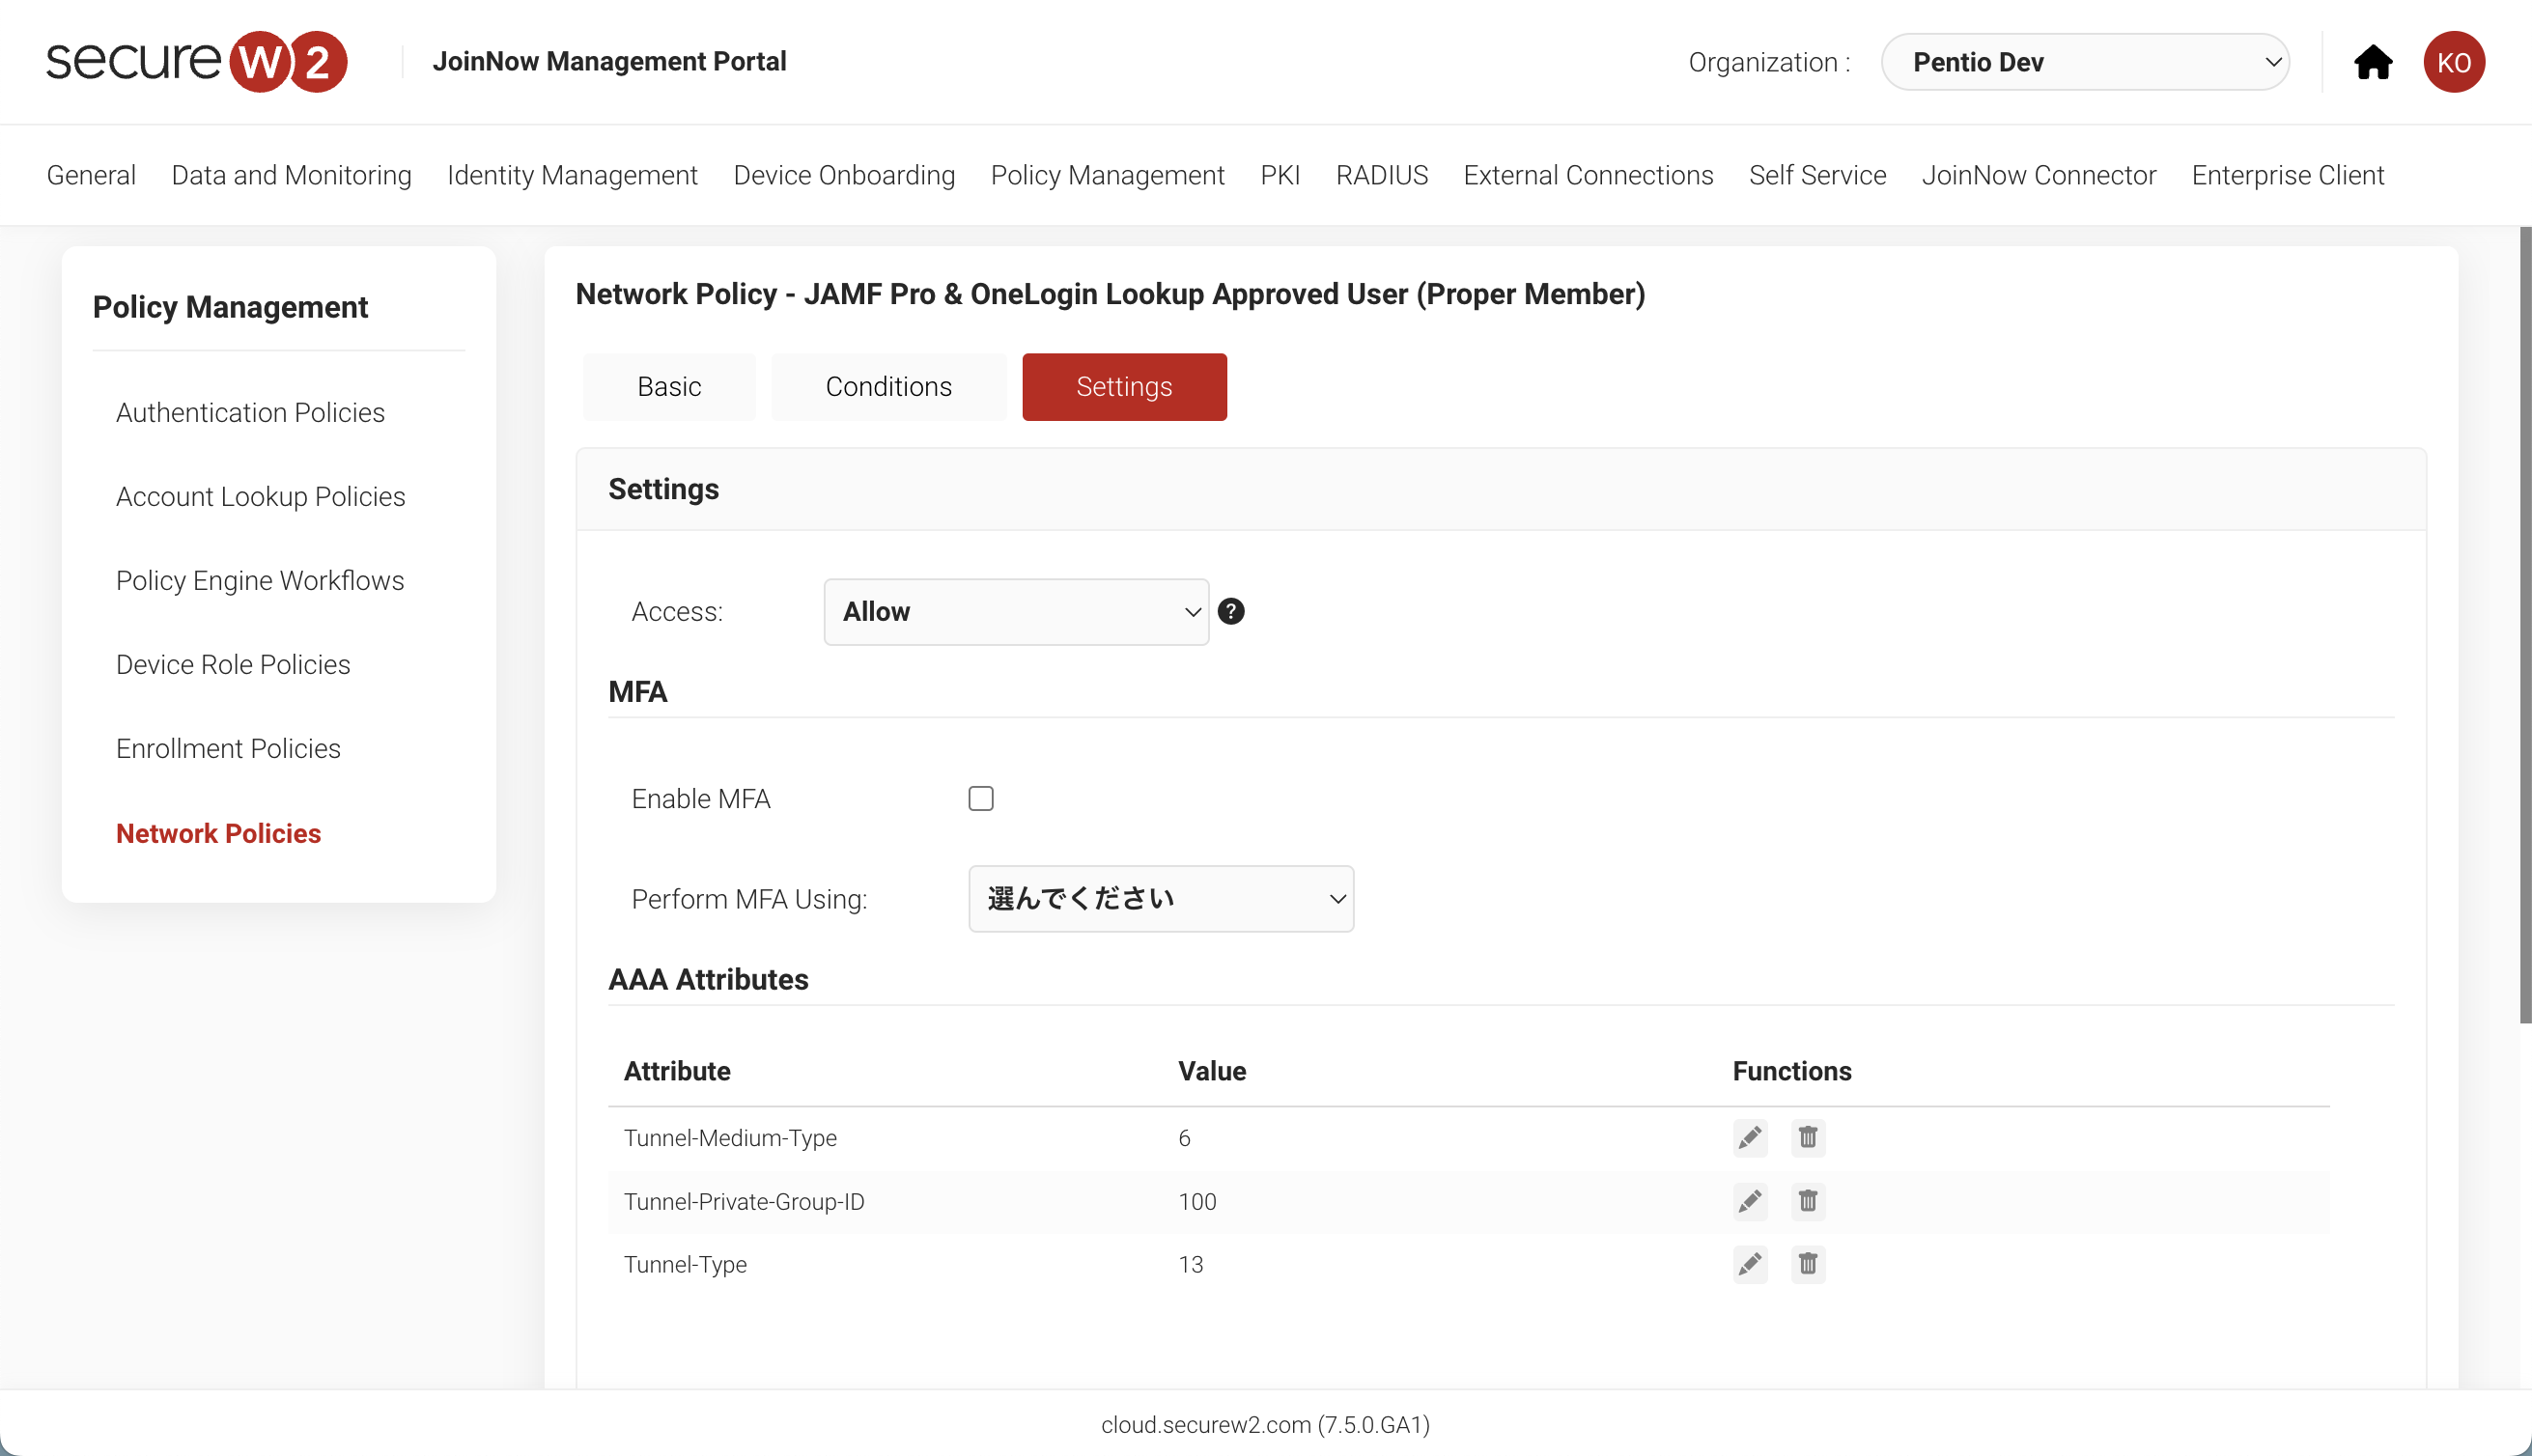
Task: Click the Tunnel-Type attribute name
Action: [685, 1264]
